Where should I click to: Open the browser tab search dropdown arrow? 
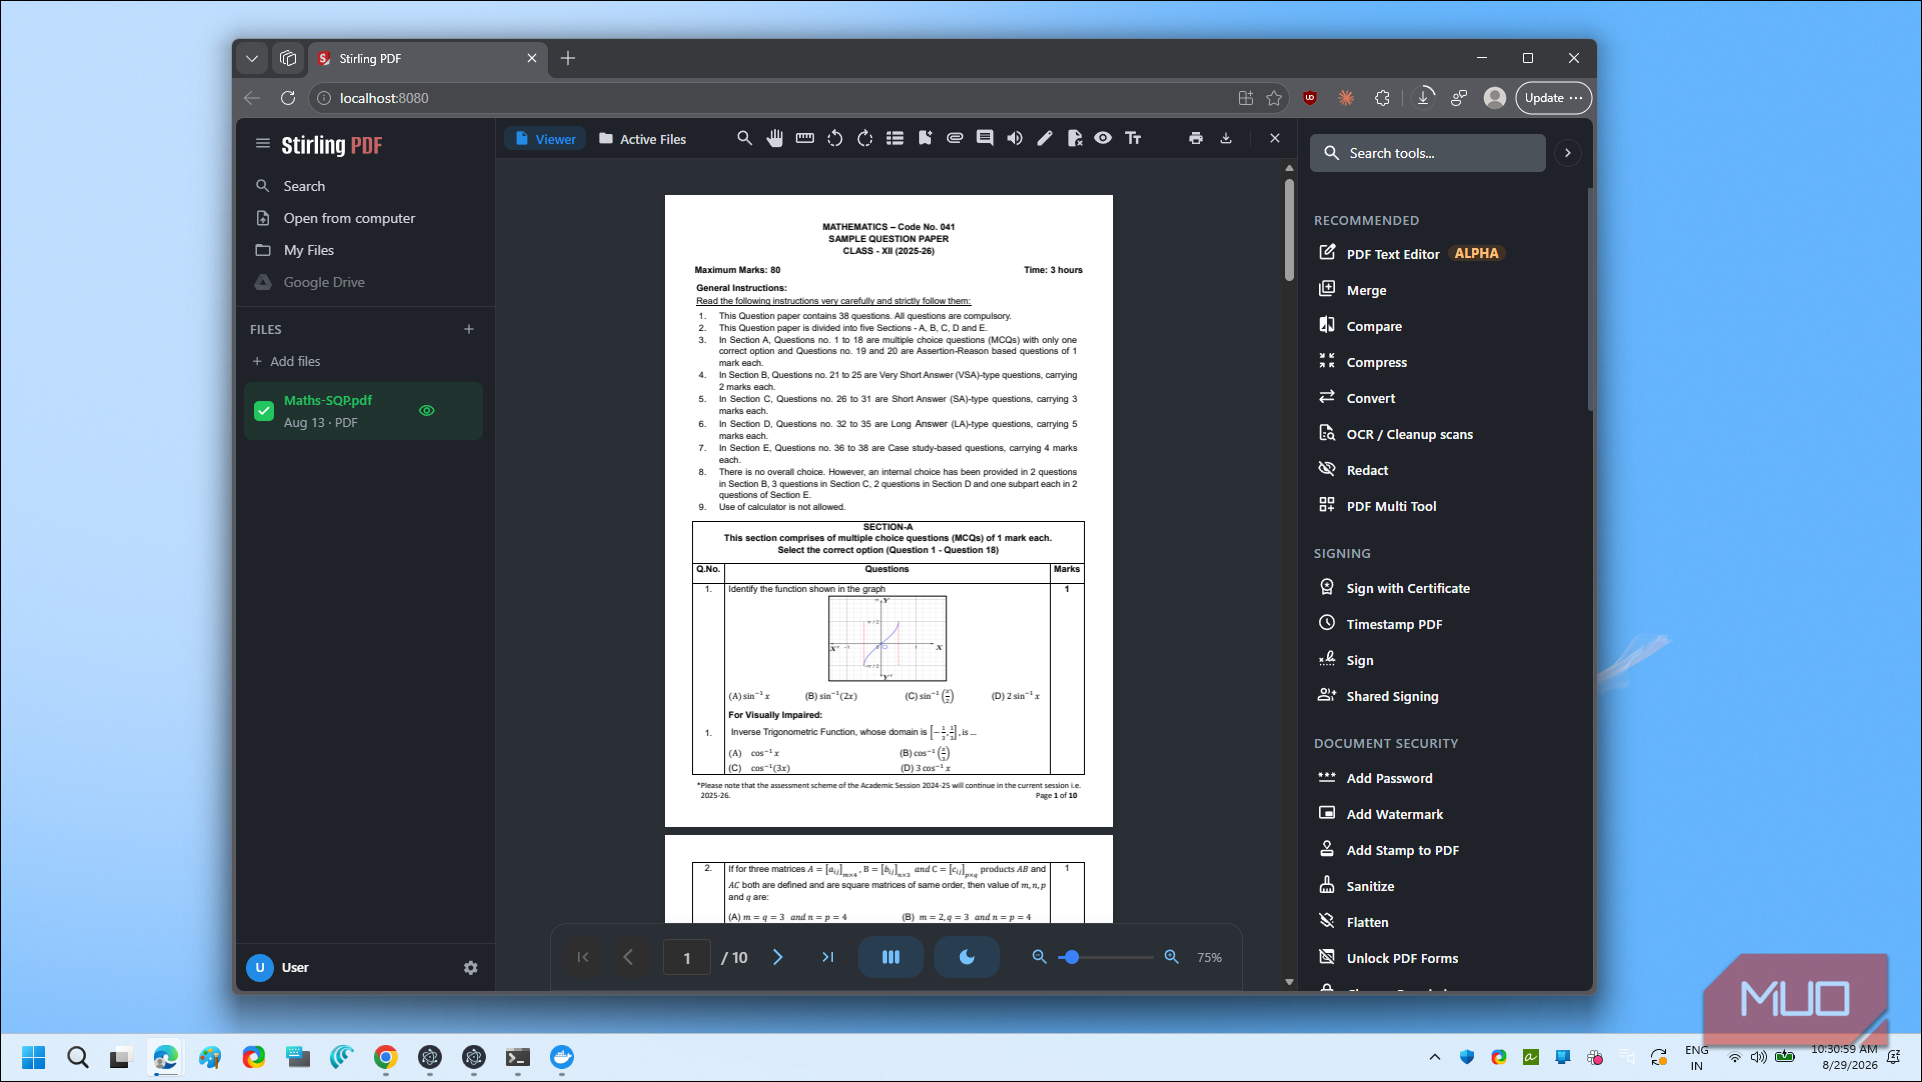point(252,58)
